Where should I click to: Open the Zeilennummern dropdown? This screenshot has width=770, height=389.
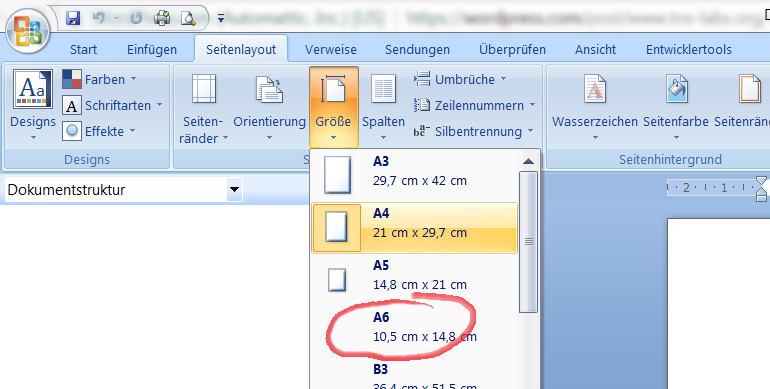coord(474,105)
